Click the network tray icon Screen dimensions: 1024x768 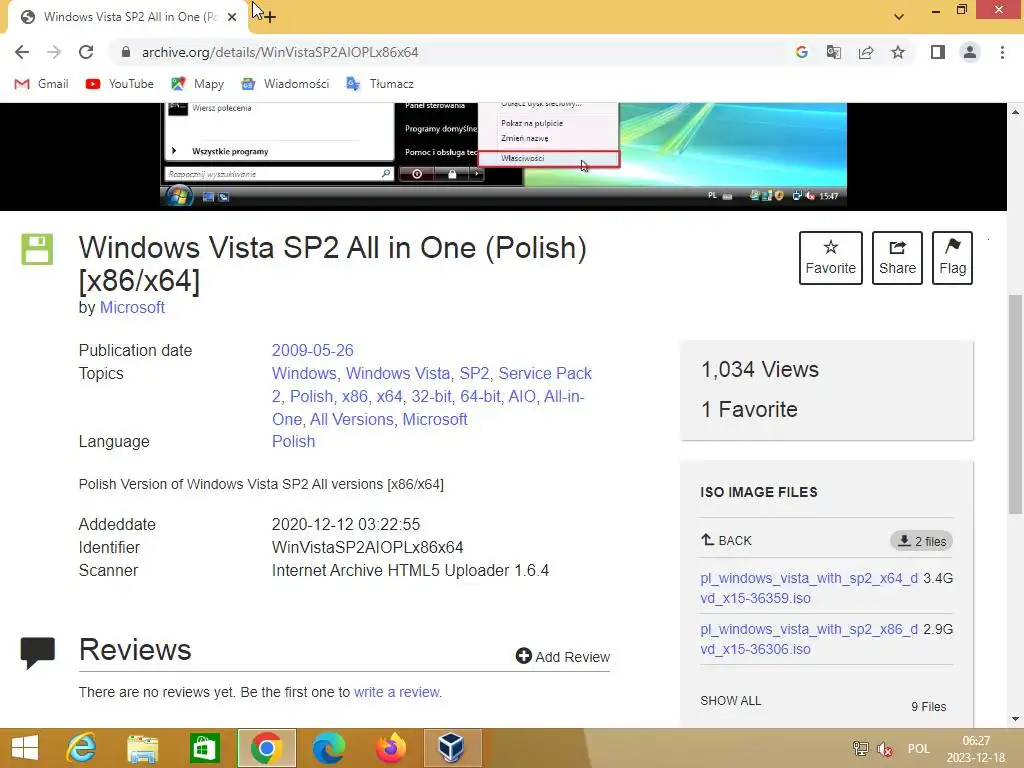pos(861,749)
